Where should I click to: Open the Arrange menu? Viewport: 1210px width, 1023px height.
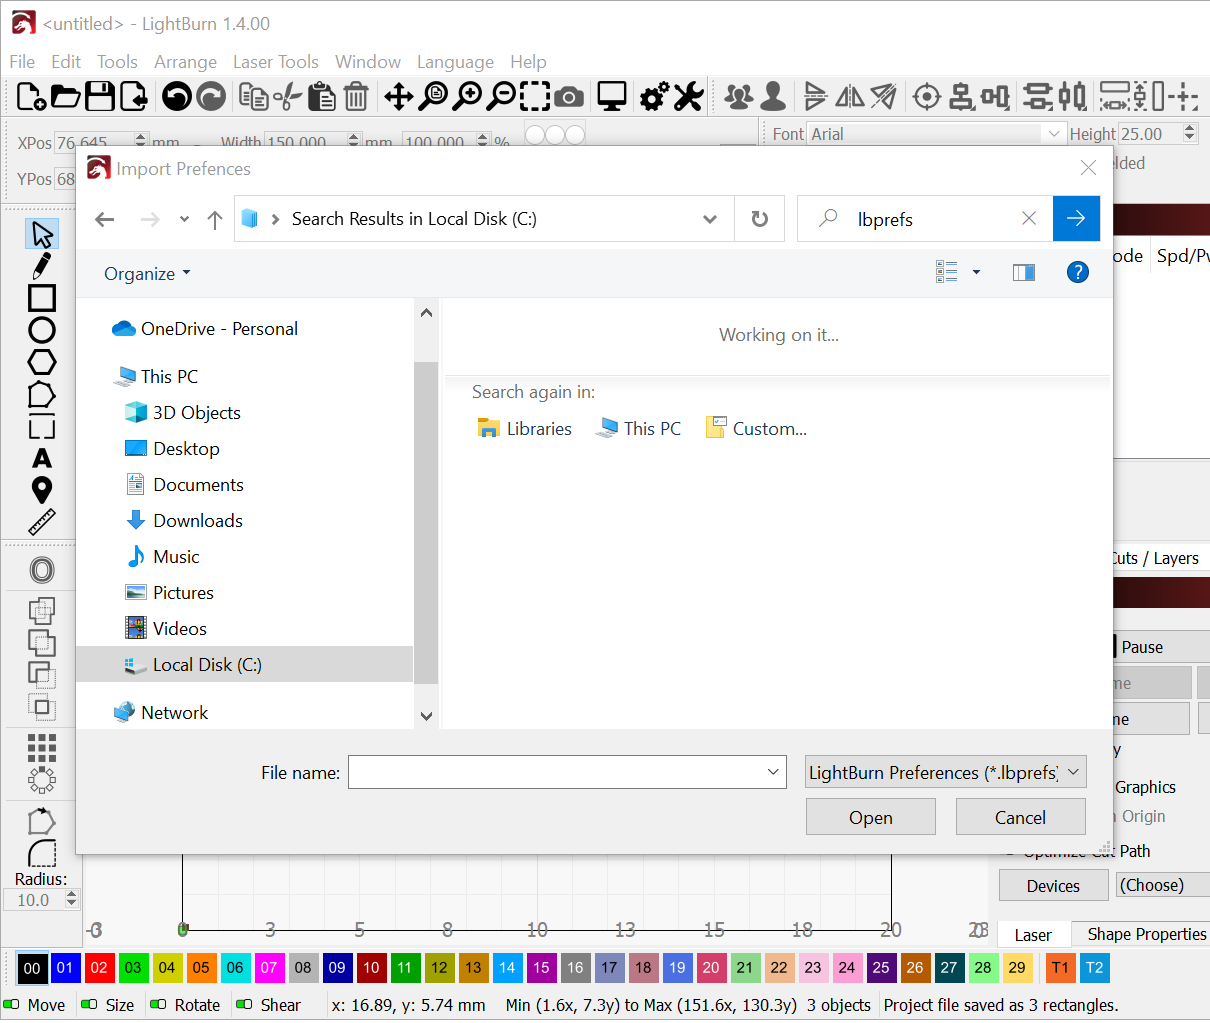click(x=185, y=62)
